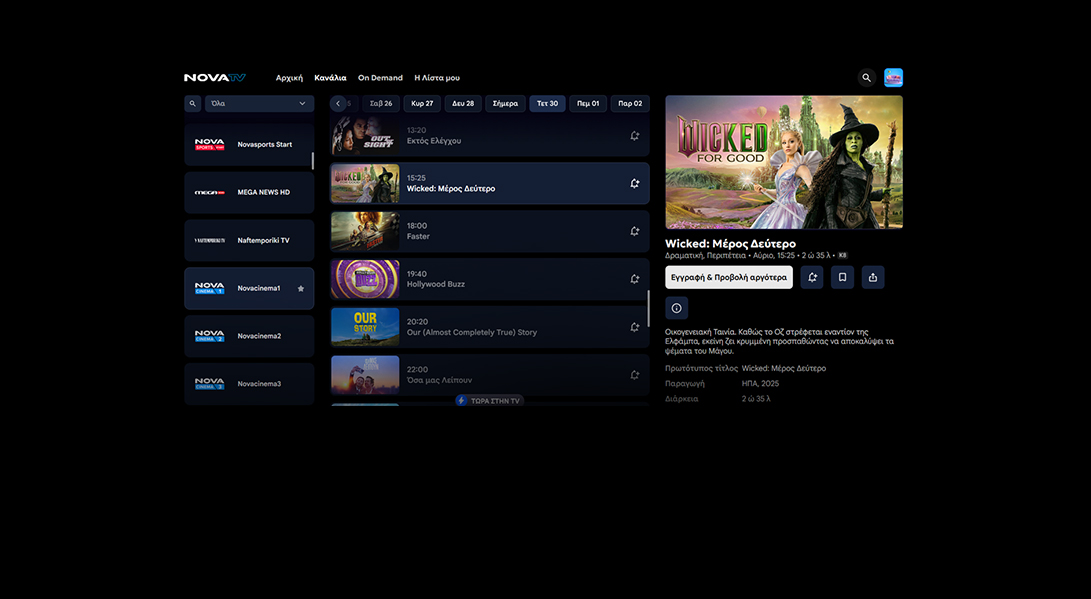The width and height of the screenshot is (1091, 599).
Task: Select the Τετ 30 date tab
Action: point(548,104)
